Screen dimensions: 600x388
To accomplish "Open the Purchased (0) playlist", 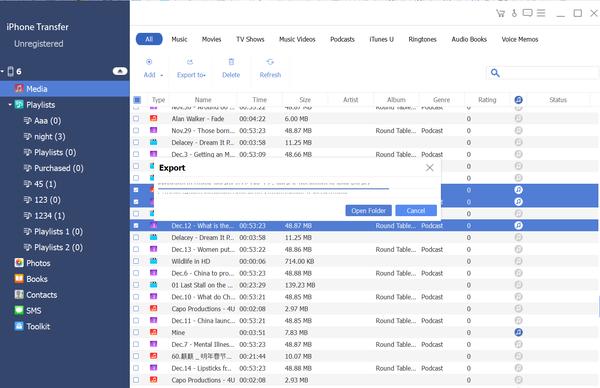I will 59,168.
